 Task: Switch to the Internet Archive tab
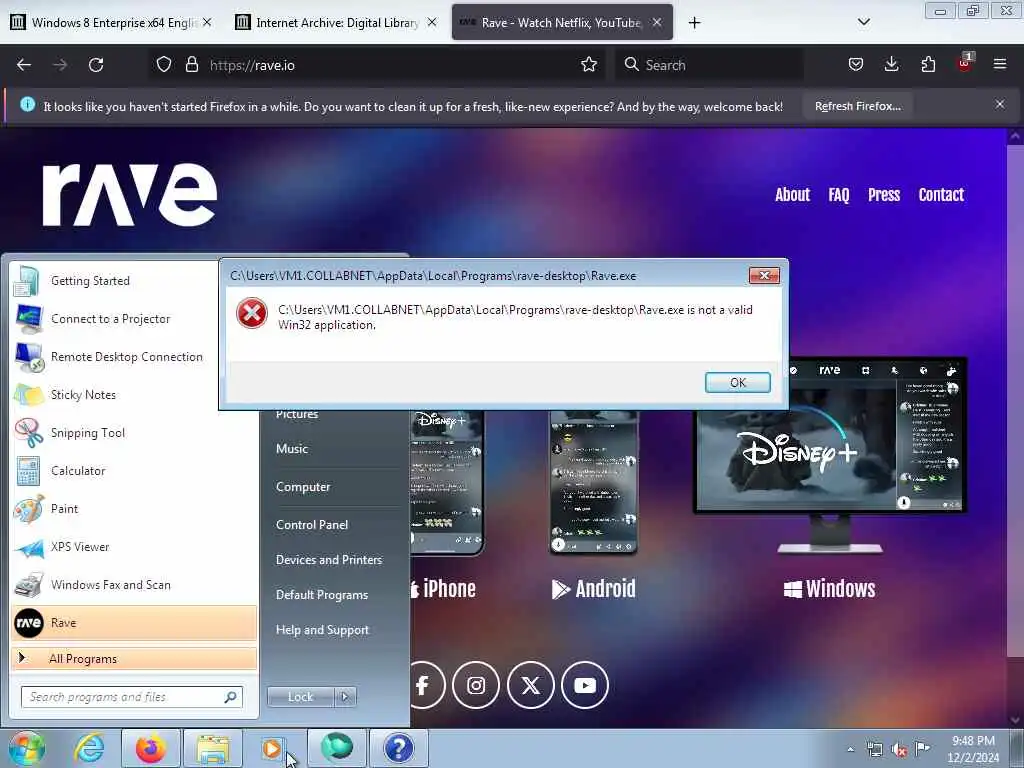pyautogui.click(x=336, y=22)
